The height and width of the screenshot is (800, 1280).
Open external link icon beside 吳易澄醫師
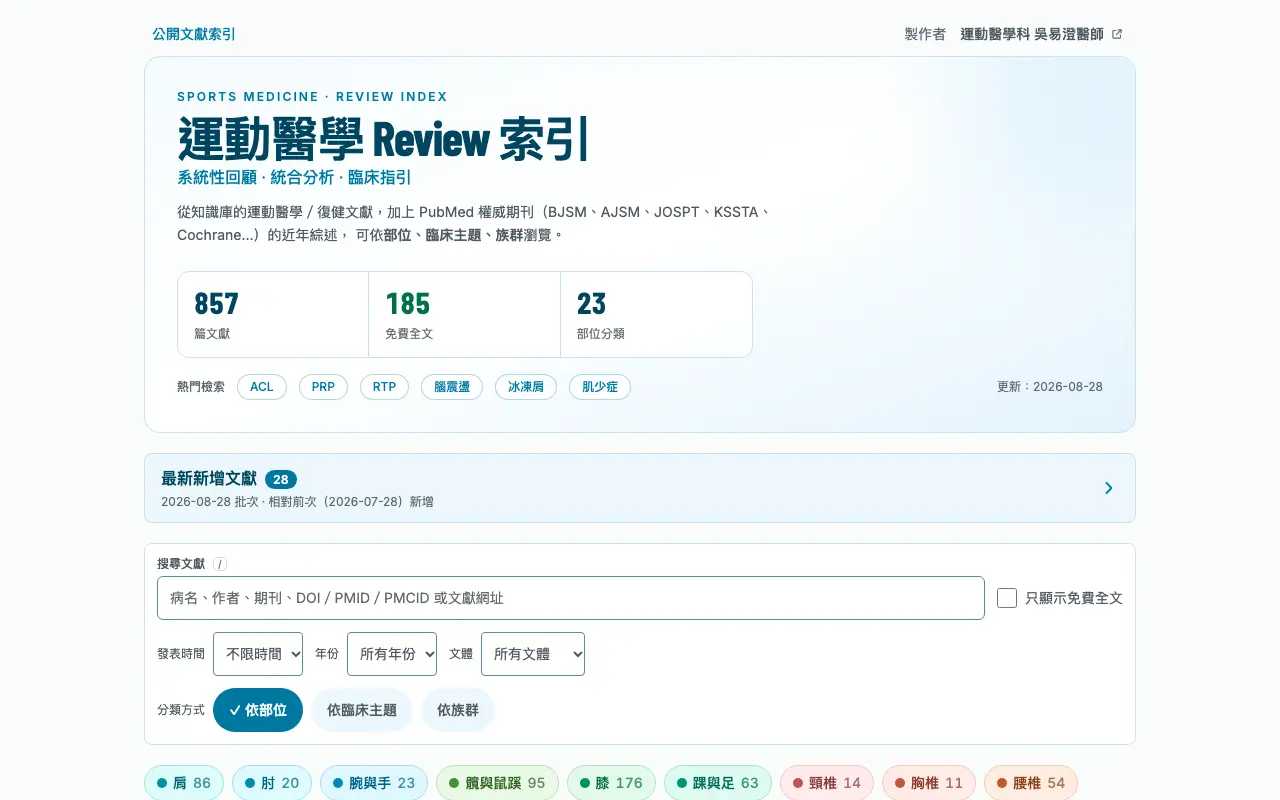tap(1117, 34)
